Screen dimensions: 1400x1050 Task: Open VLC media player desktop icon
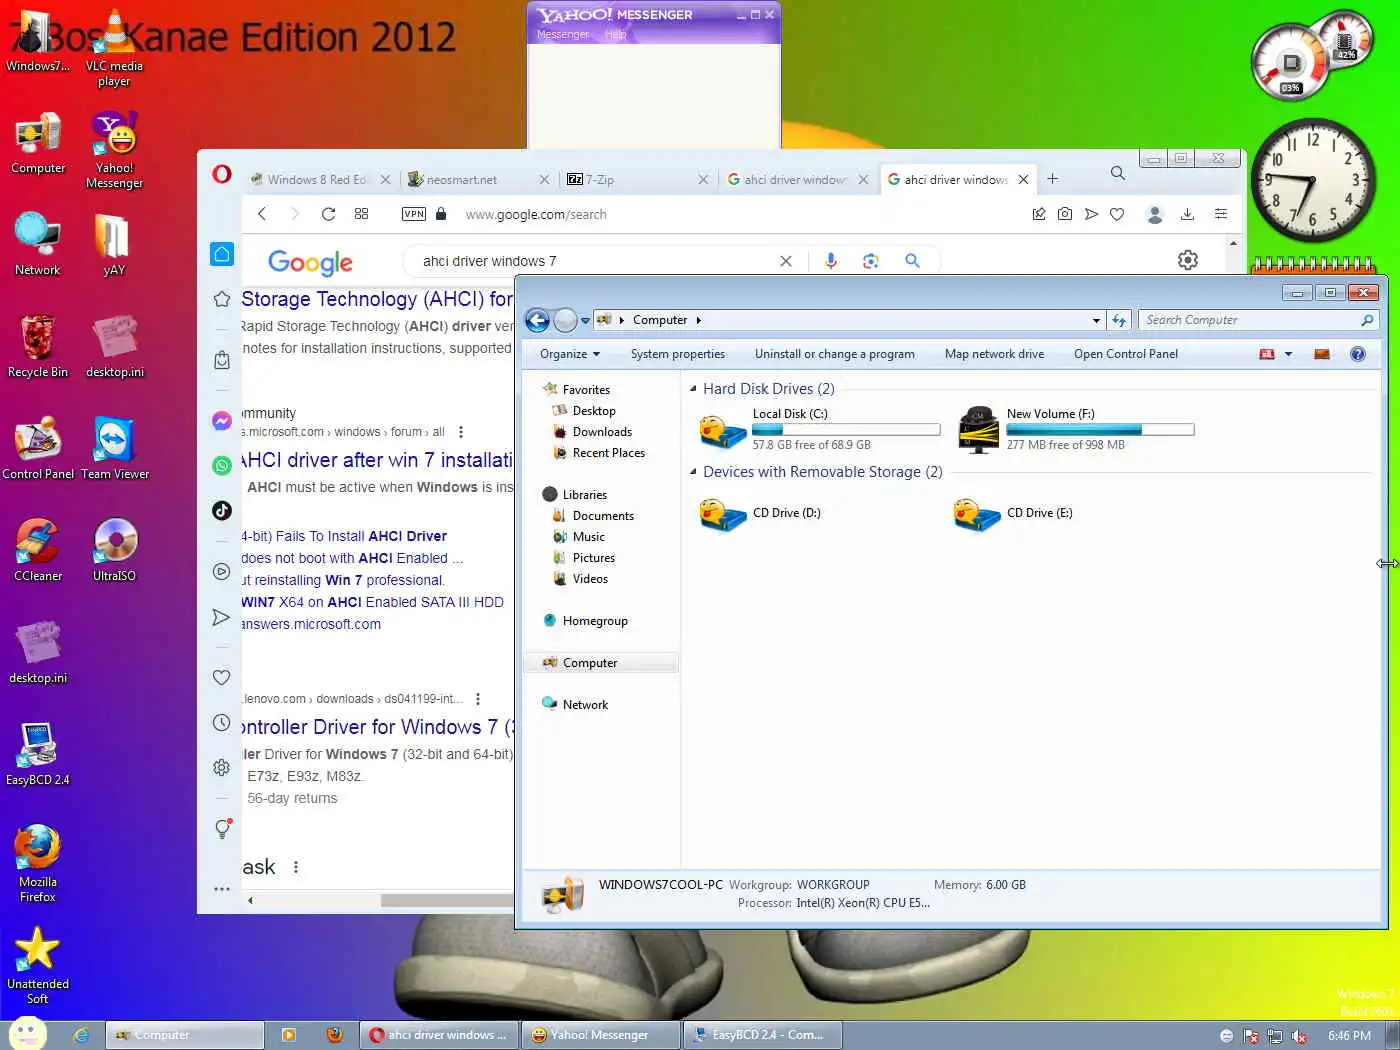tap(114, 49)
